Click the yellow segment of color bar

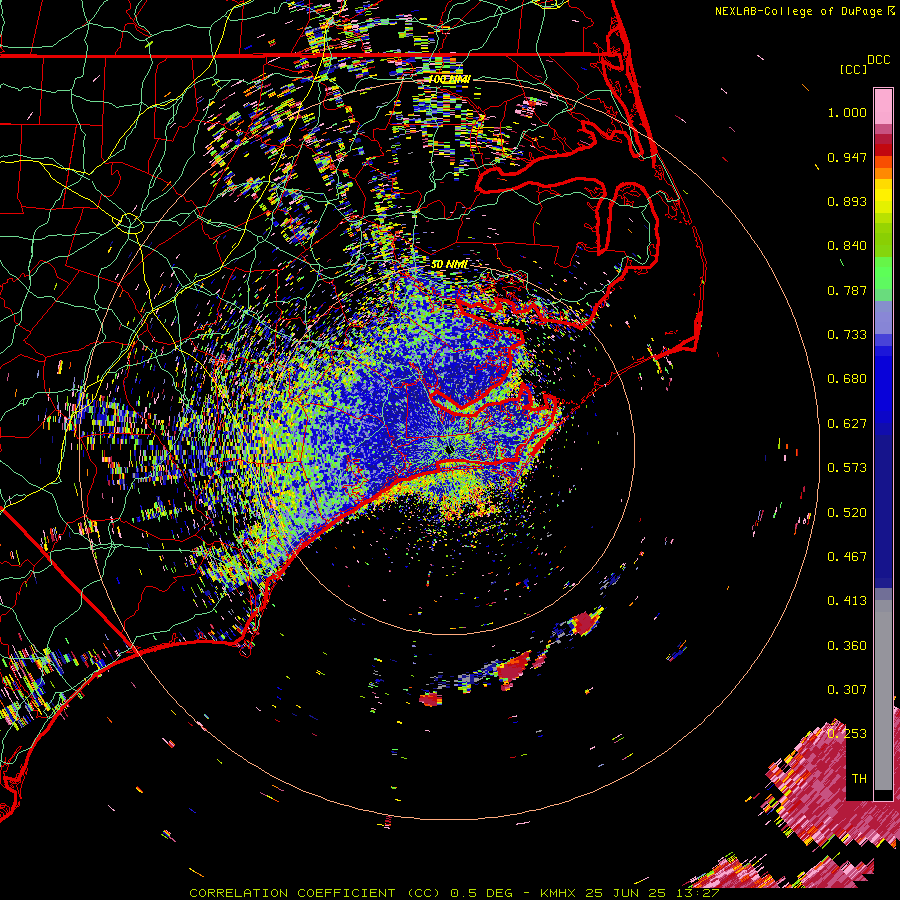point(883,198)
